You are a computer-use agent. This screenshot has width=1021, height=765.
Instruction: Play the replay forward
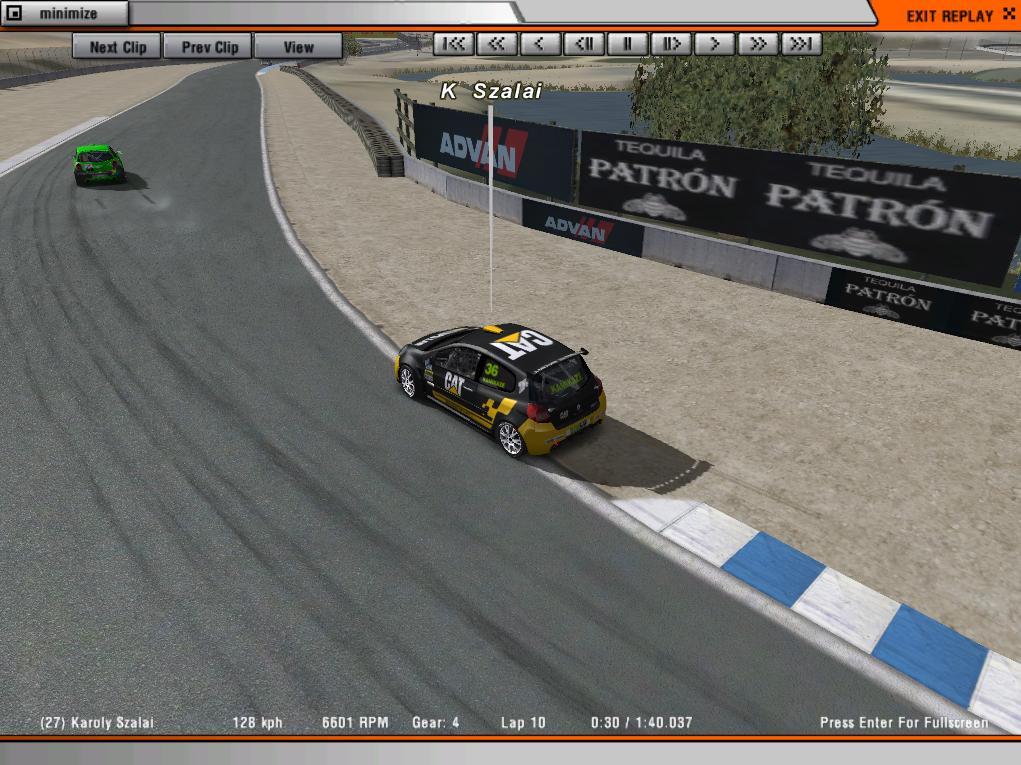point(715,44)
